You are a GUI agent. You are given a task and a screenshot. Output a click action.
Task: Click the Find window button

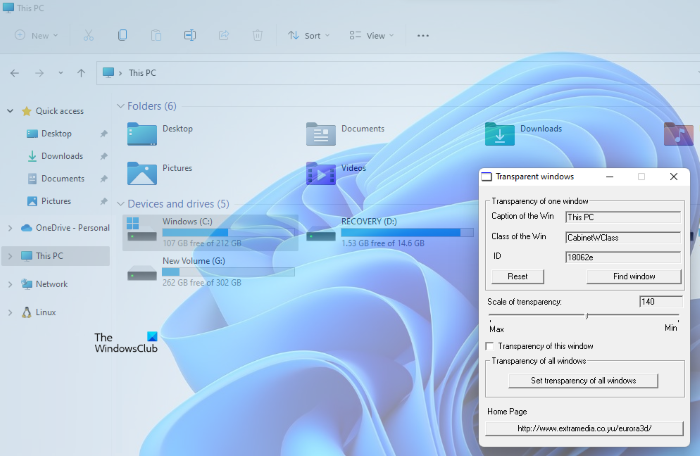(x=634, y=276)
